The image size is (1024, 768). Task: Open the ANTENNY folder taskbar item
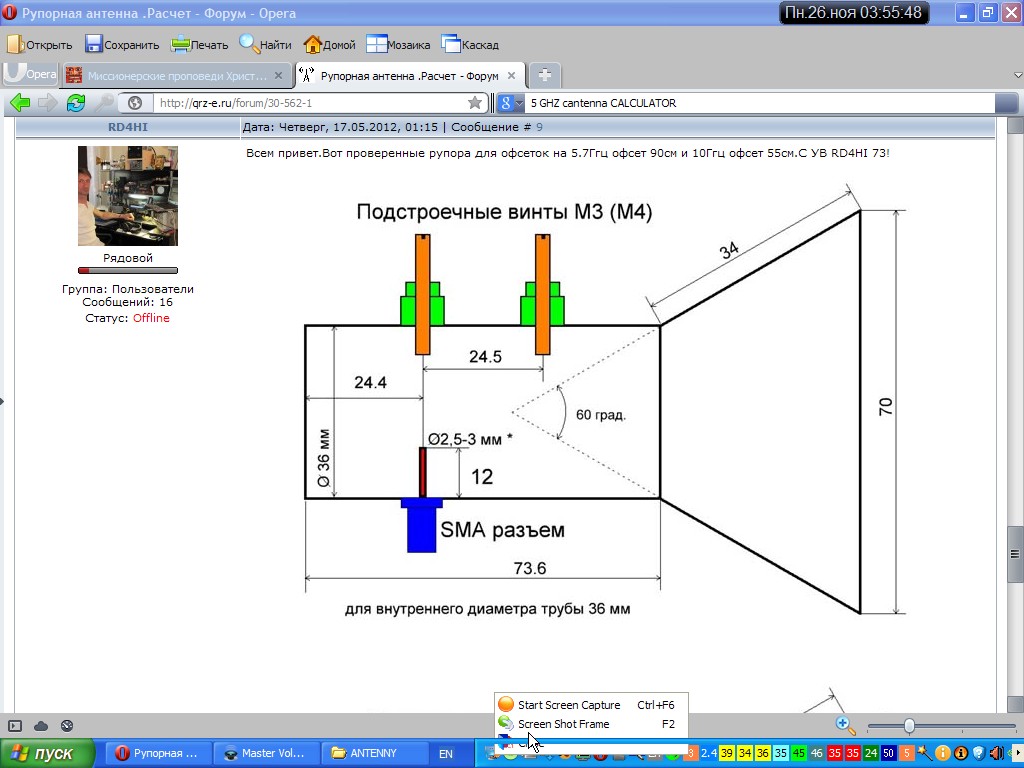click(x=376, y=753)
